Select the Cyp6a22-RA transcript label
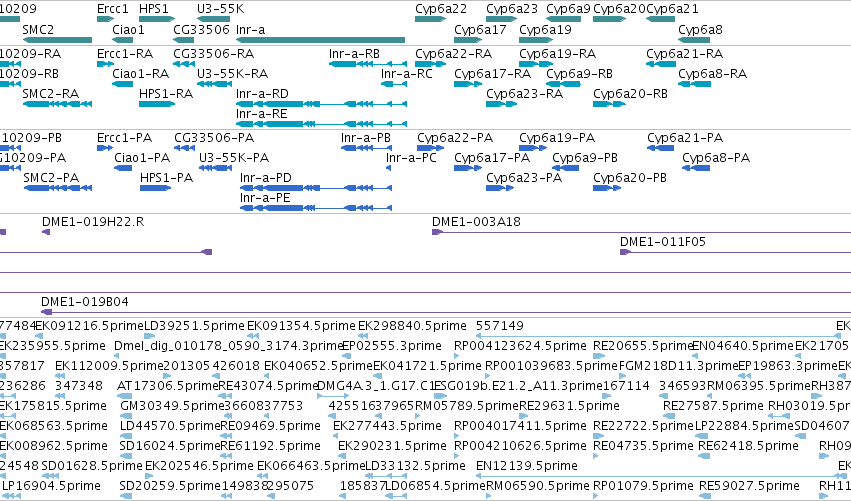This screenshot has height=501, width=851. pos(454,54)
